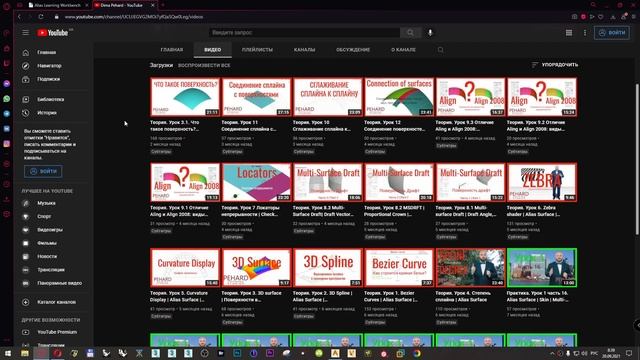This screenshot has height=360, width=640.
Task: Select the Видео channel tab
Action: pyautogui.click(x=213, y=50)
